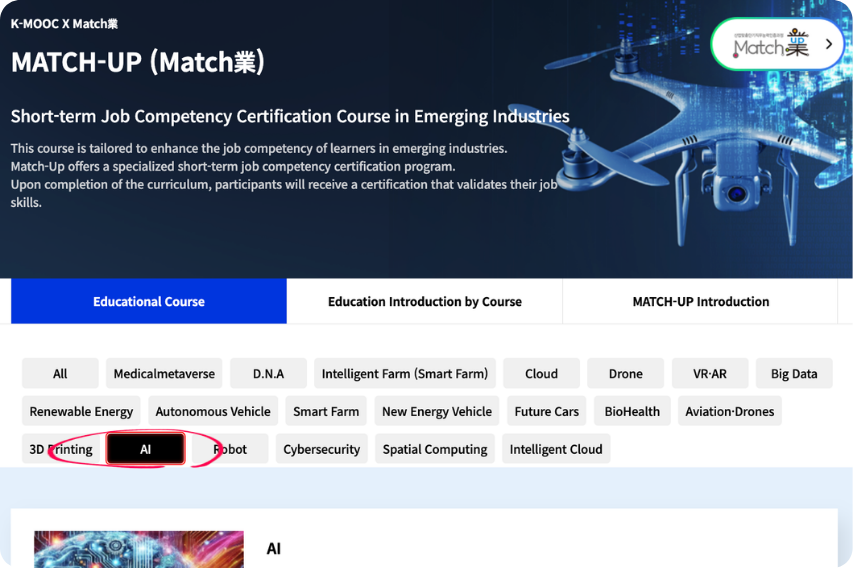Filter by Renewable Energy
Image resolution: width=853 pixels, height=569 pixels.
click(x=81, y=411)
